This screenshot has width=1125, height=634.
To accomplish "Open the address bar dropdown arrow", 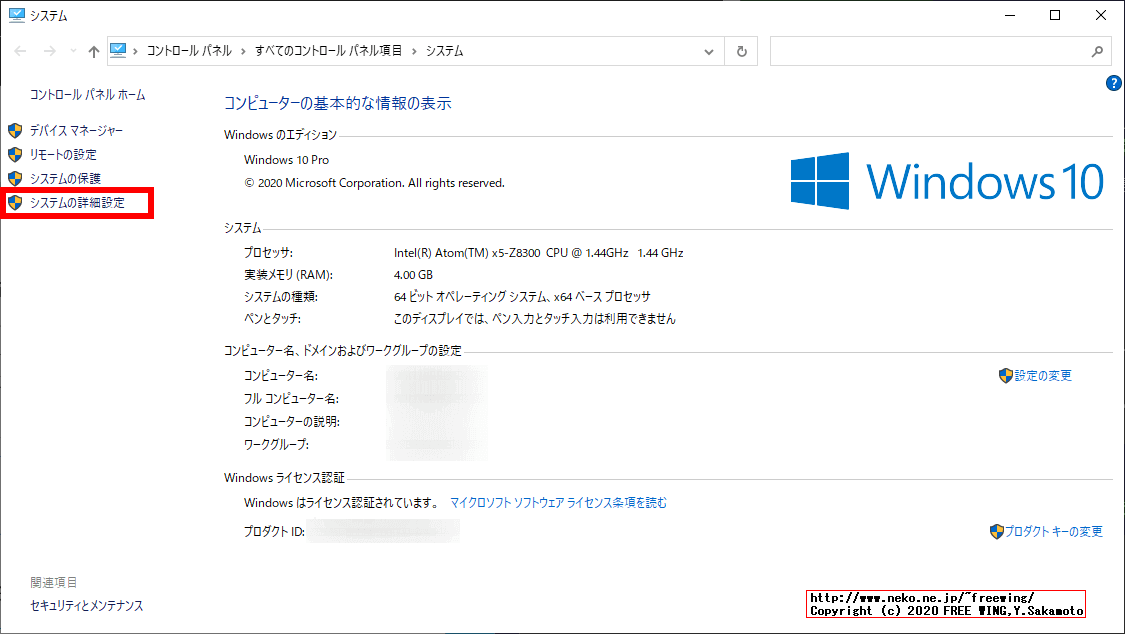I will pyautogui.click(x=709, y=50).
